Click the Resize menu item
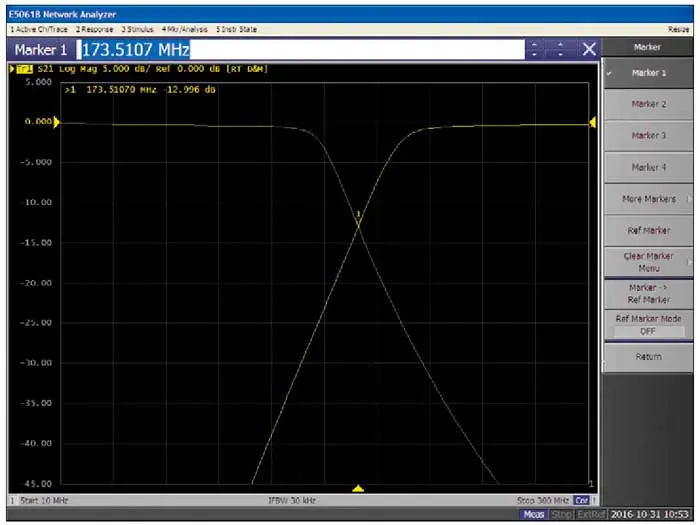Viewport: 700px width, 525px height. point(679,29)
